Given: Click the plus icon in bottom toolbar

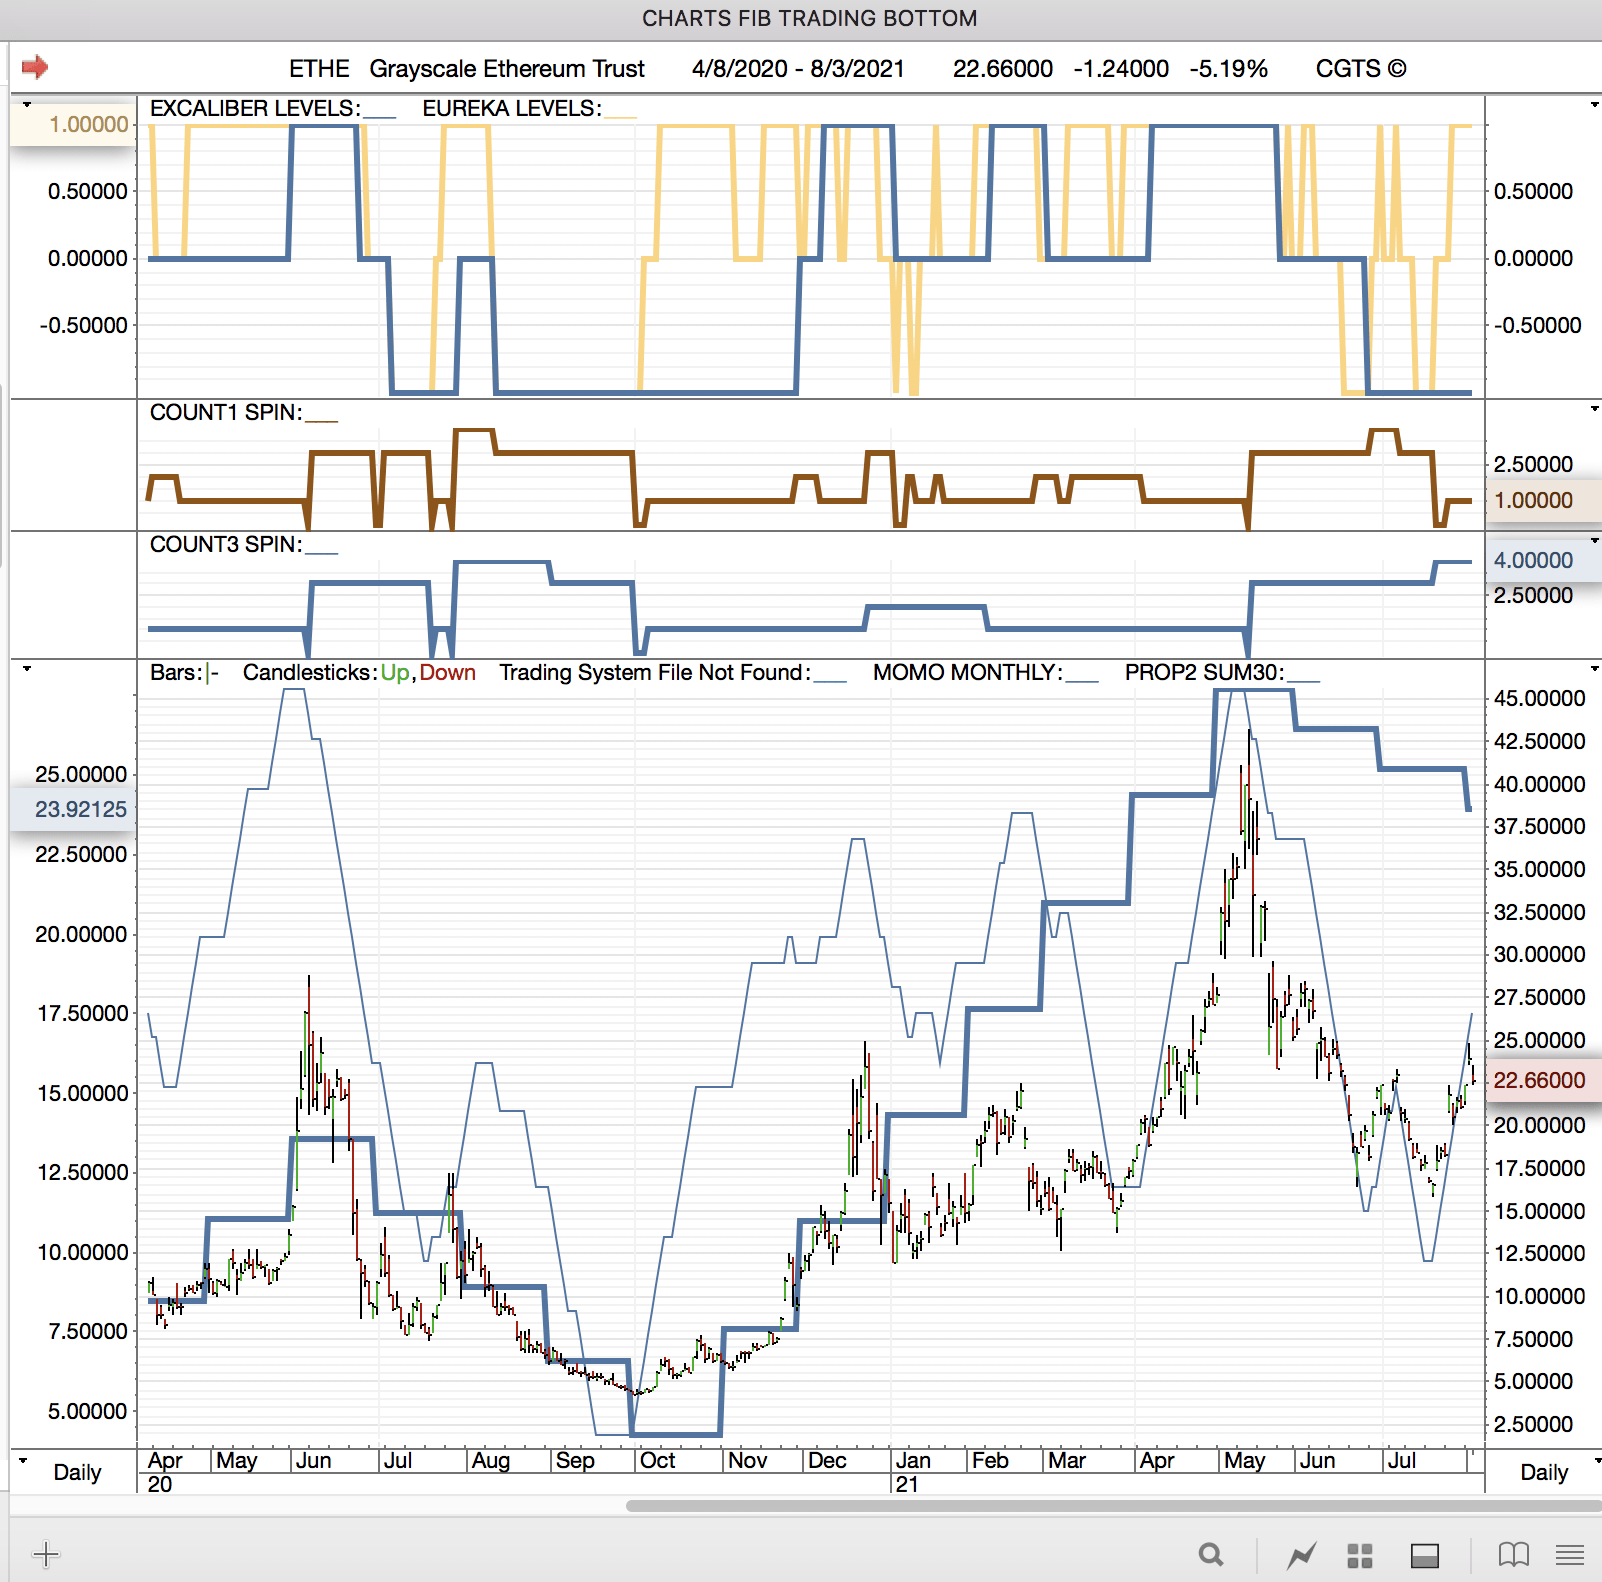Looking at the screenshot, I should tap(46, 1554).
